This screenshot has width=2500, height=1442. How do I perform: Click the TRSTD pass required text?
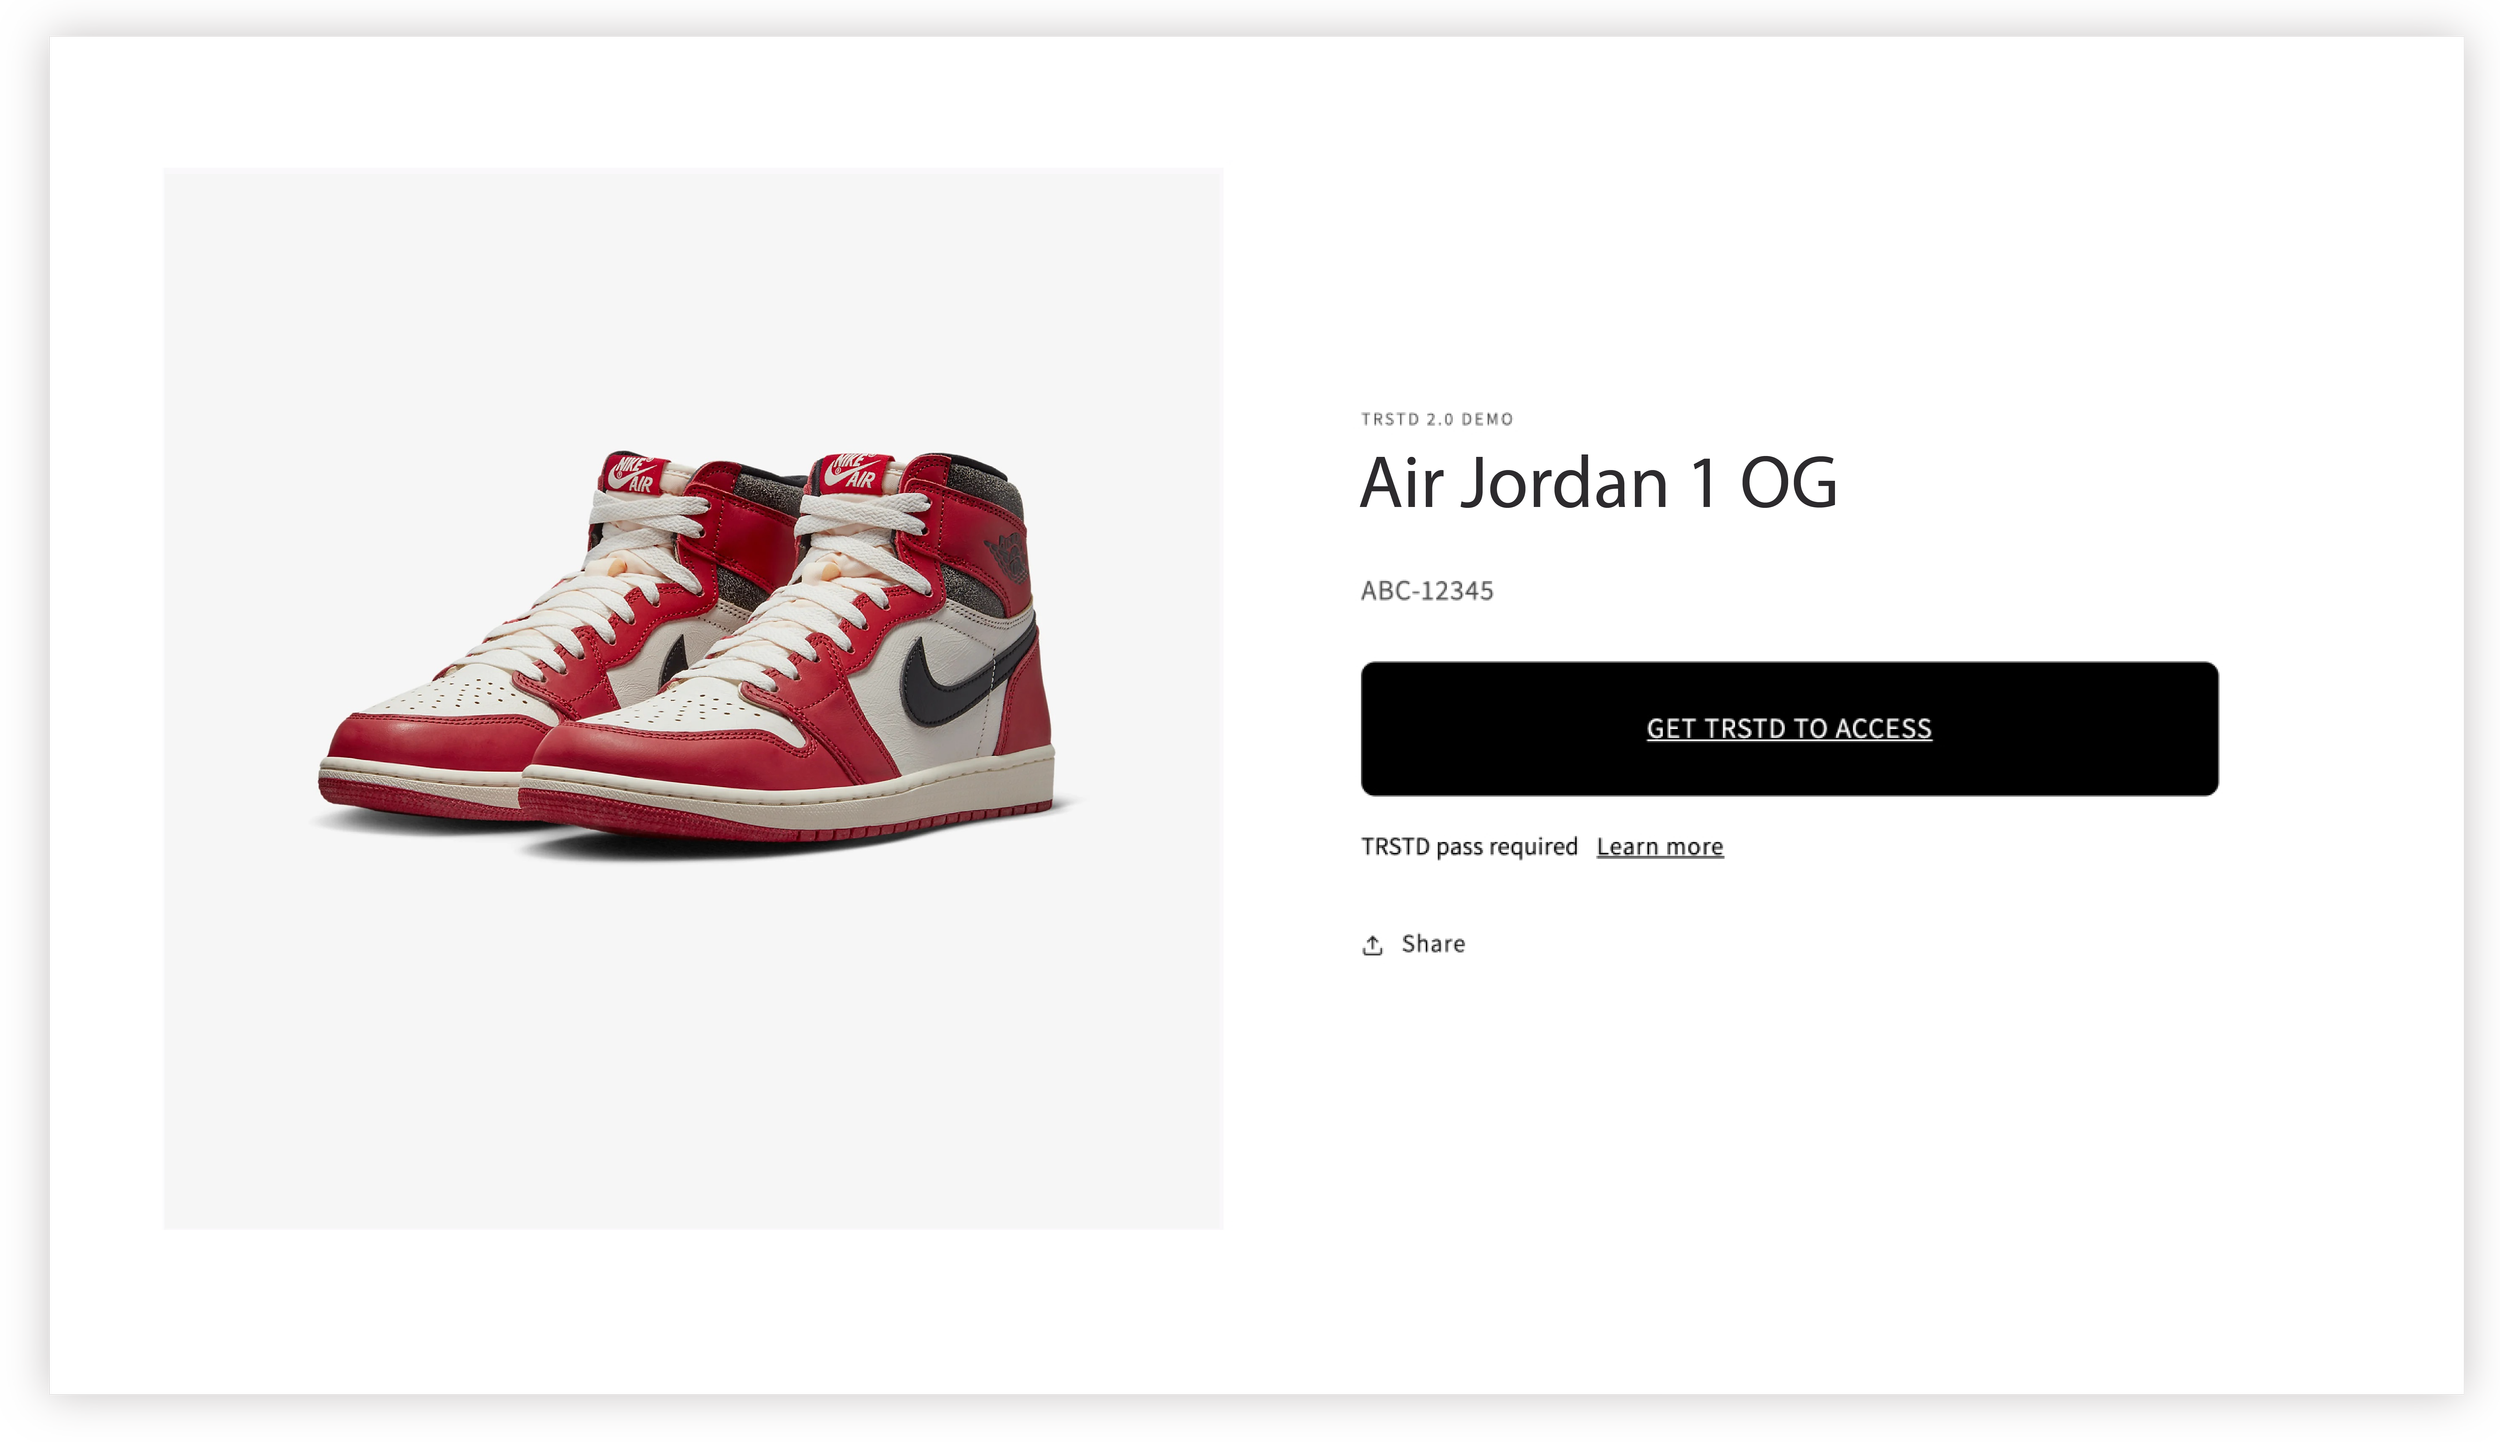(1468, 847)
